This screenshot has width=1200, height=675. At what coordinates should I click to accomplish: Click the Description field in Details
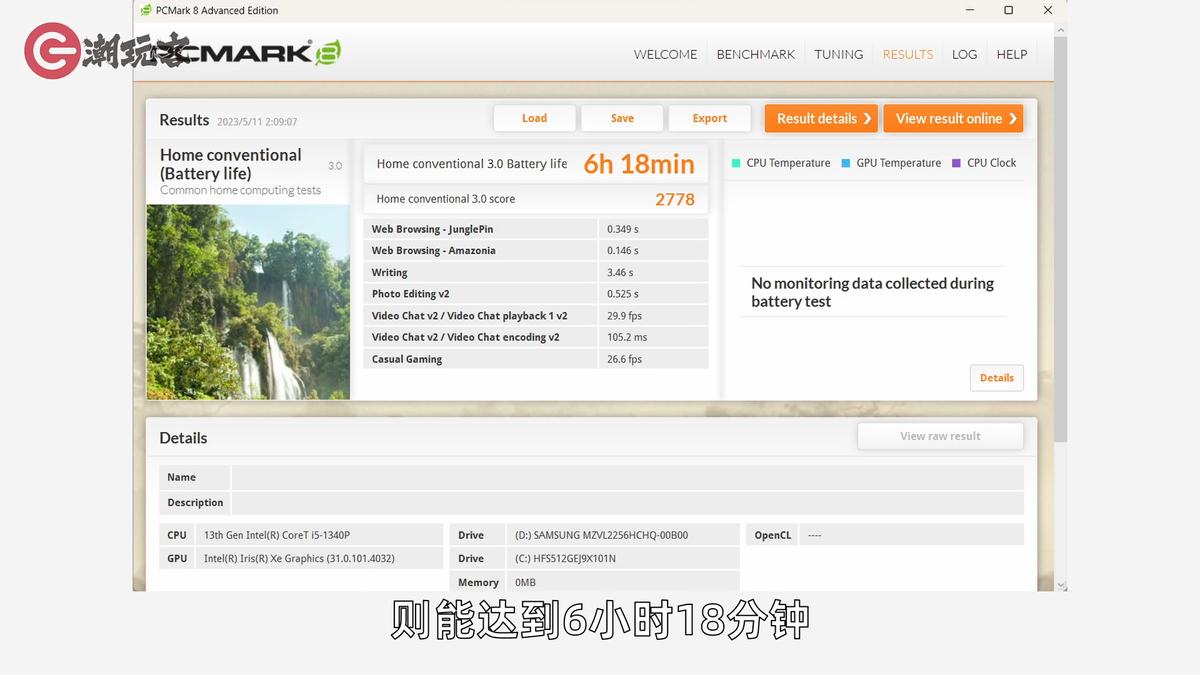point(626,503)
